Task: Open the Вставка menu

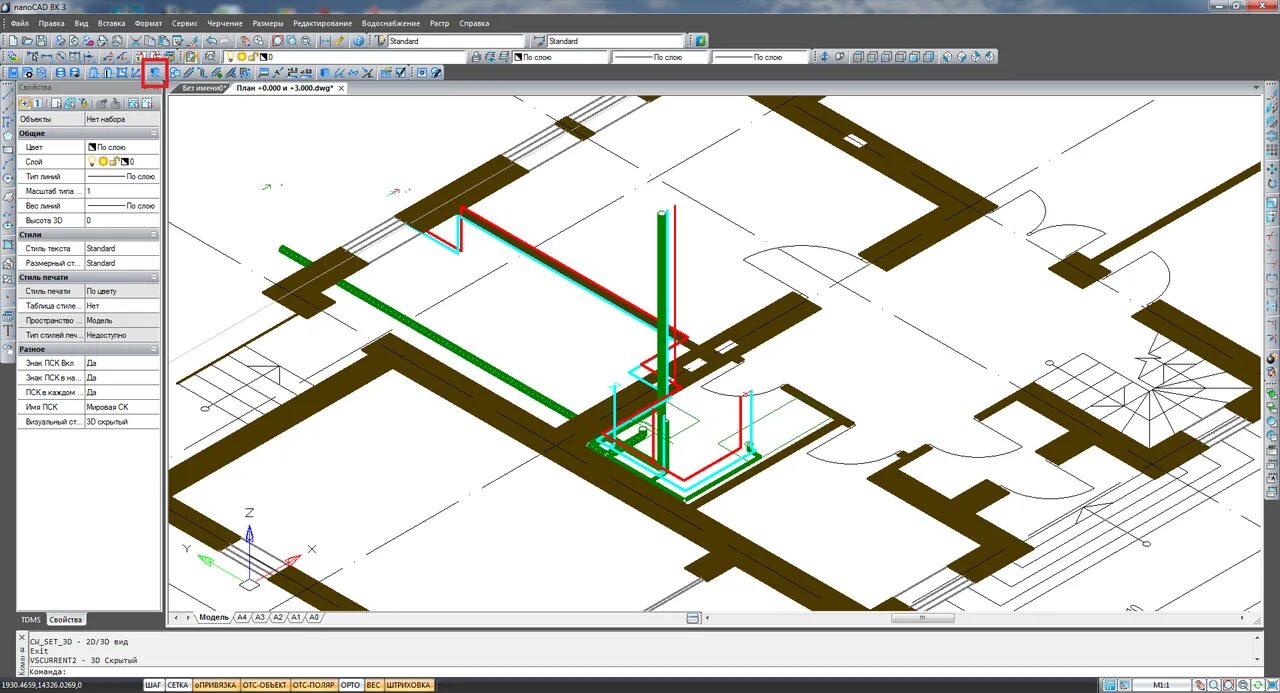Action: [112, 23]
